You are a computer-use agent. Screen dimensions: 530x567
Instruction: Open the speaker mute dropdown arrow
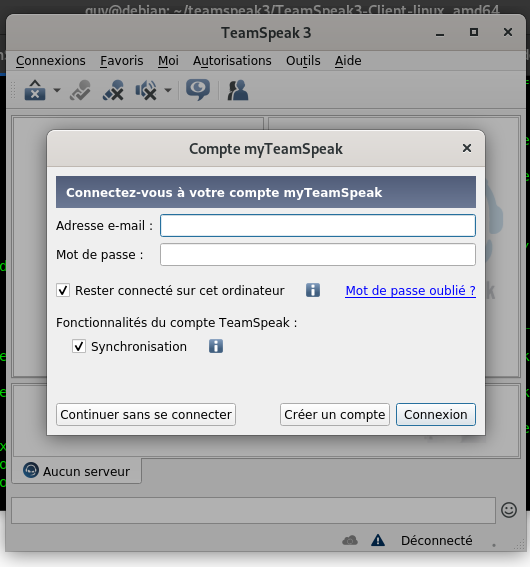[168, 90]
